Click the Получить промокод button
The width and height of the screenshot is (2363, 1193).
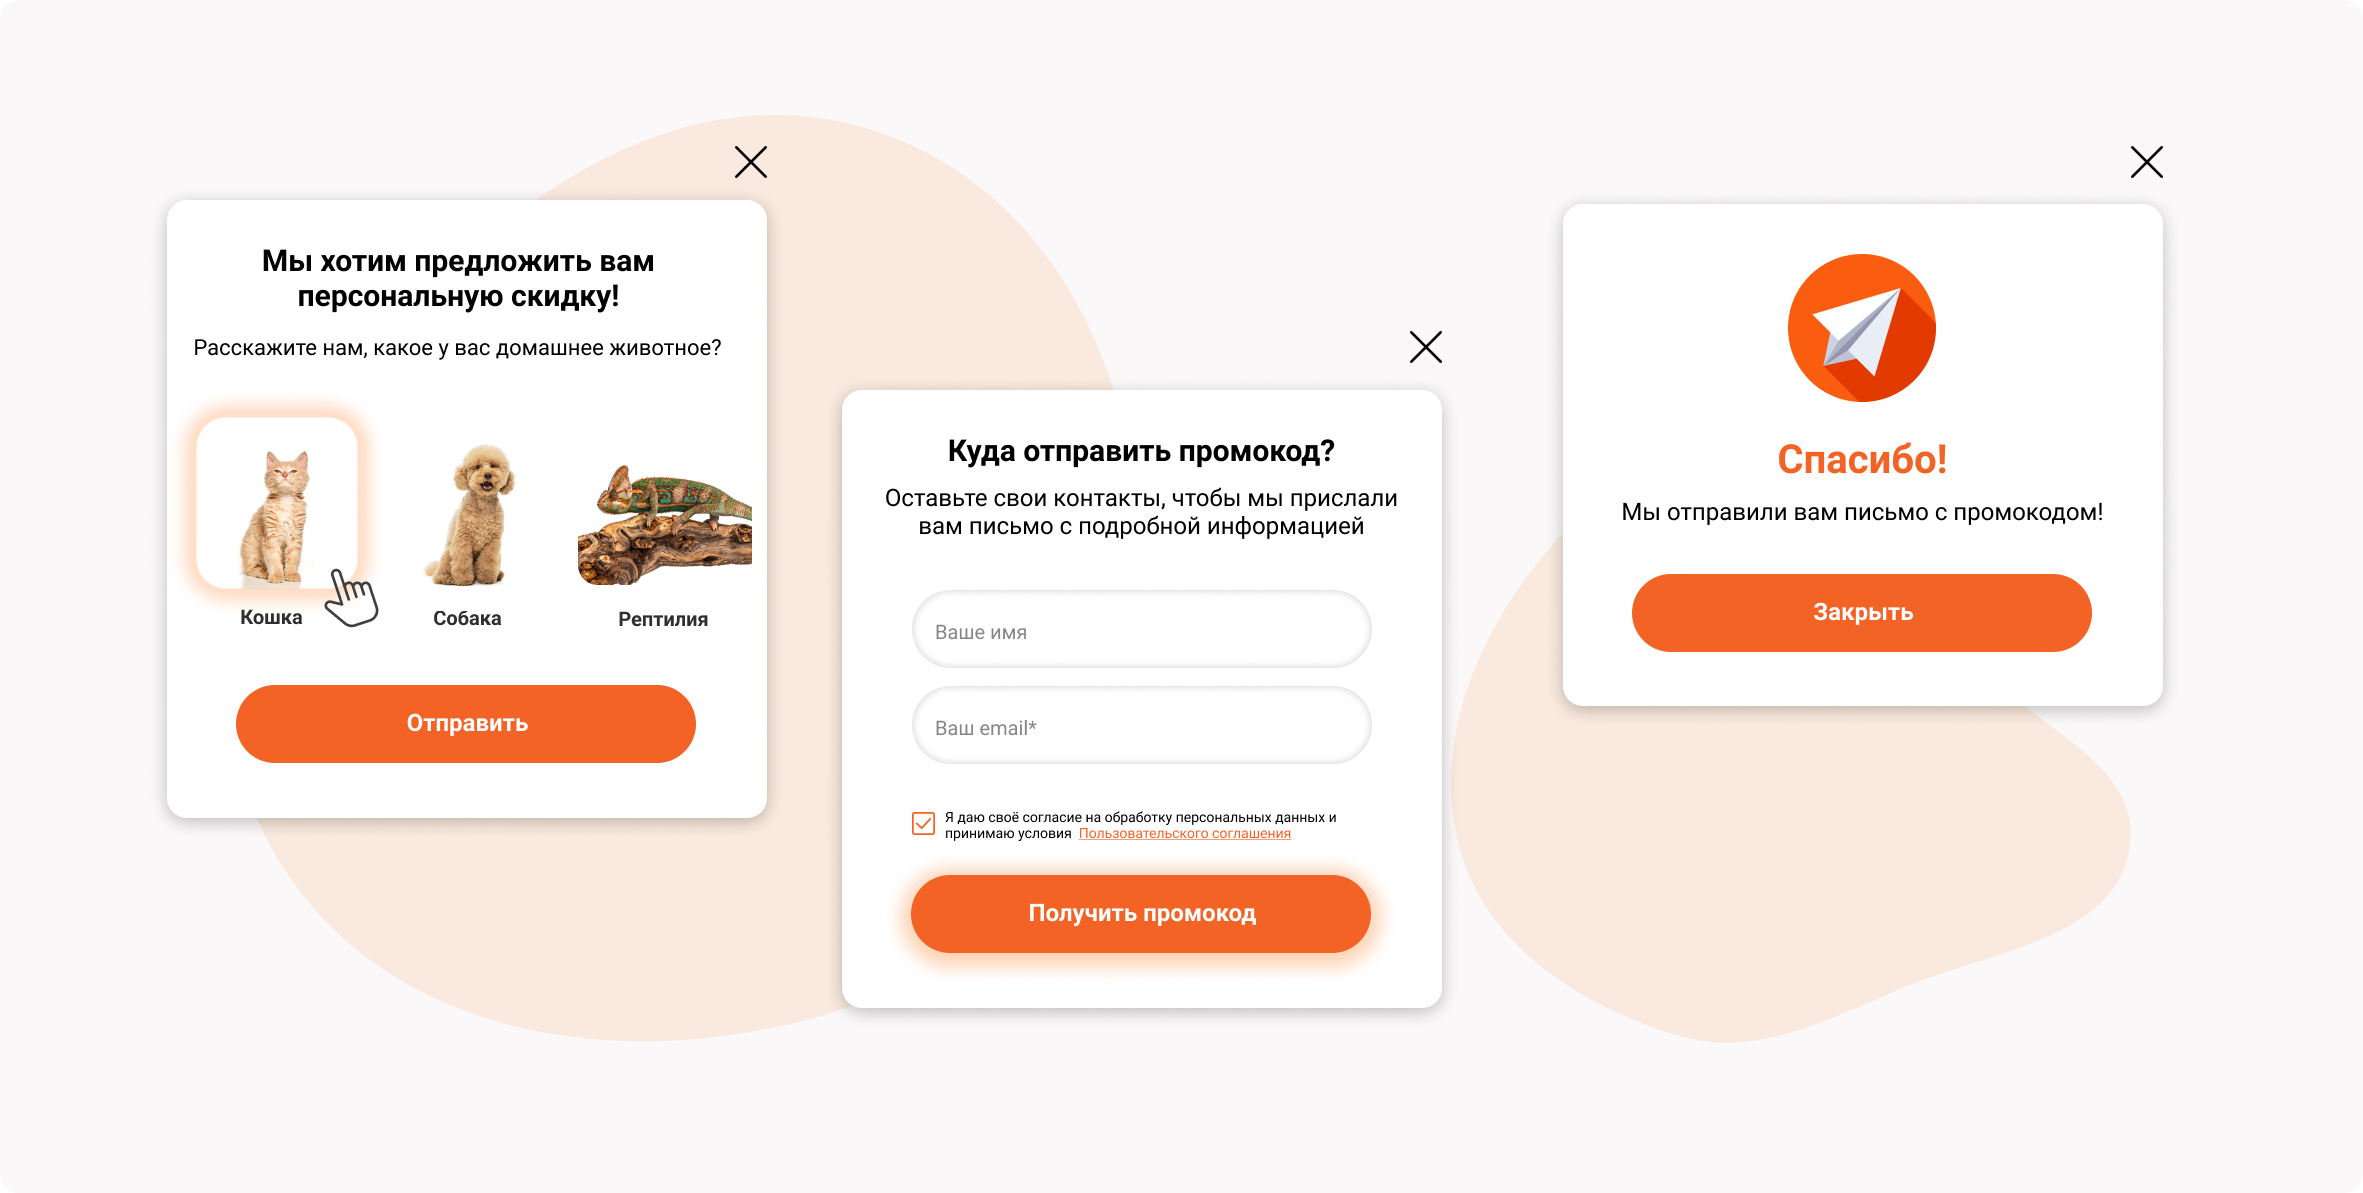tap(1141, 913)
